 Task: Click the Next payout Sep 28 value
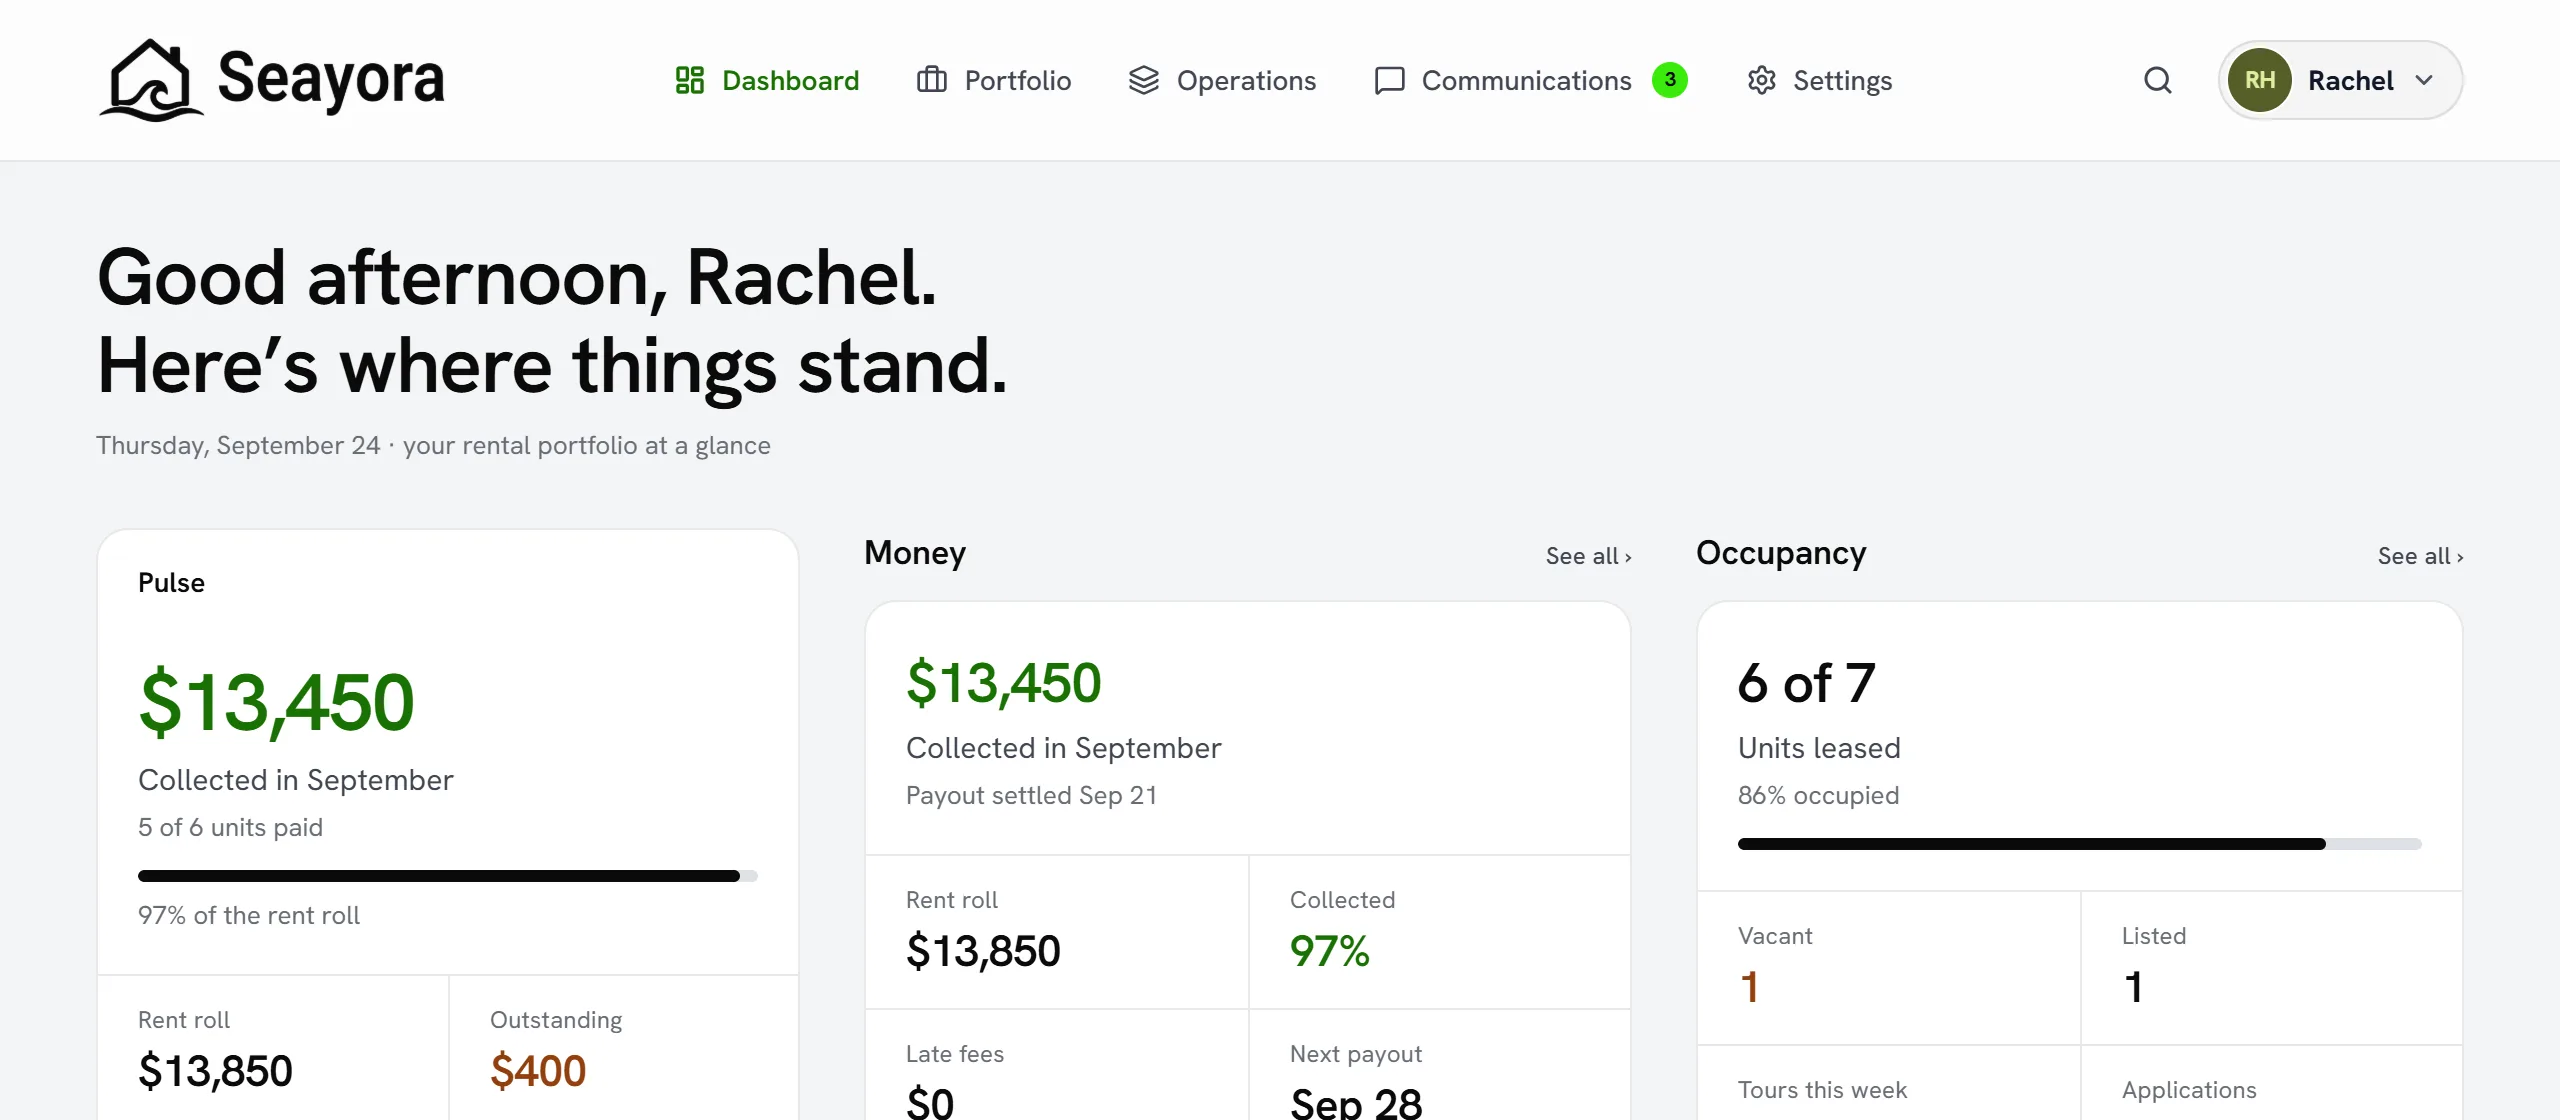1356,1104
